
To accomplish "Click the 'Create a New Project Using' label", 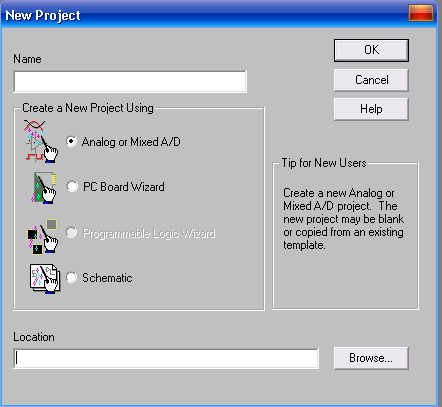I will (88, 108).
